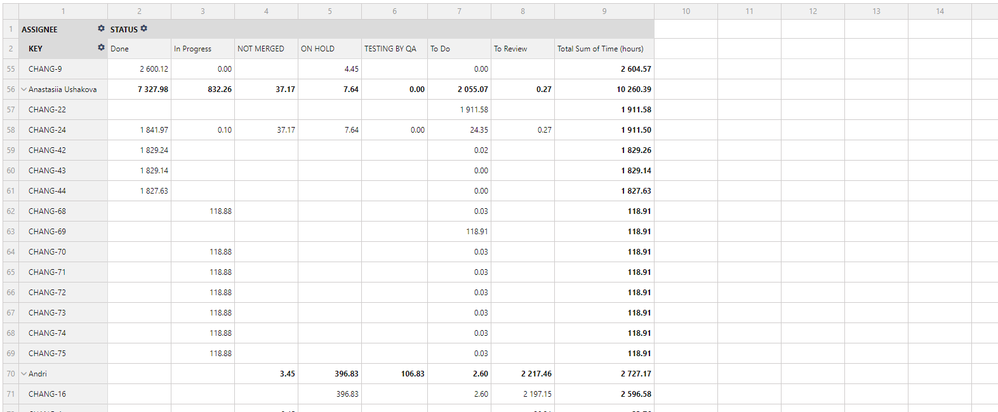
Task: Select Total Sum of Time (hours) header
Action: [x=604, y=49]
